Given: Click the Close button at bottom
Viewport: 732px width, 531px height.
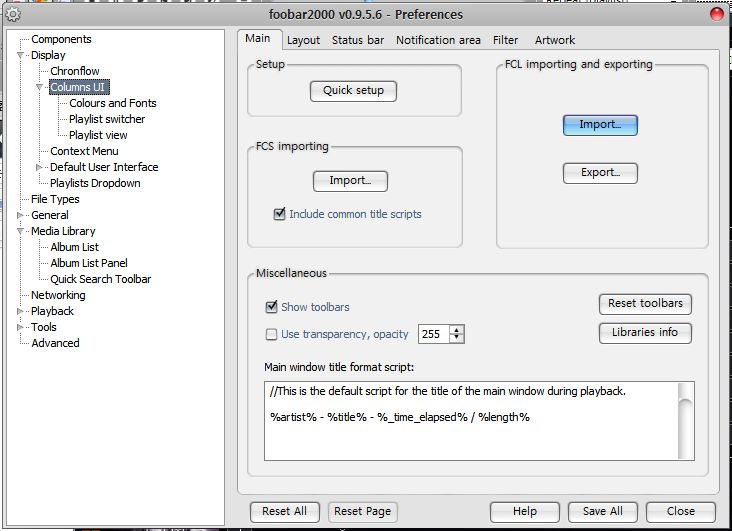Looking at the screenshot, I should tap(681, 512).
